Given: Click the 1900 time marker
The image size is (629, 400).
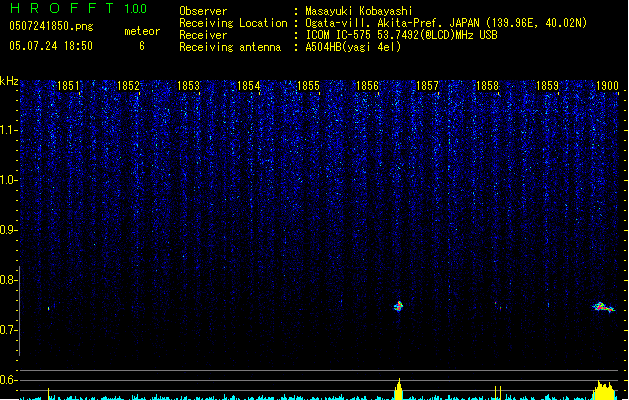Looking at the screenshot, I should 607,86.
